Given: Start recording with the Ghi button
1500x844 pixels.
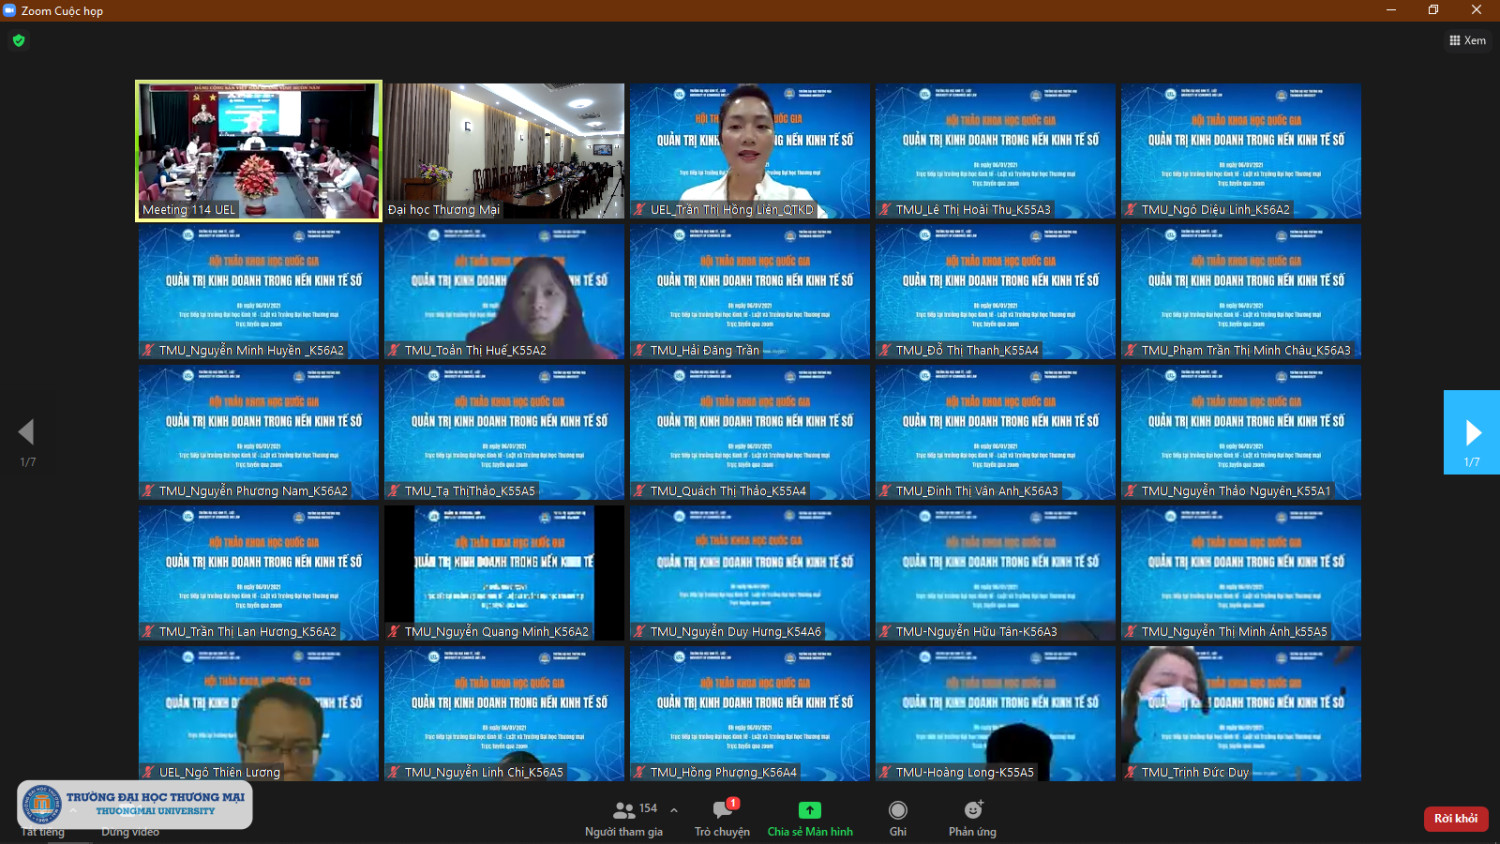Looking at the screenshot, I should click(x=898, y=817).
